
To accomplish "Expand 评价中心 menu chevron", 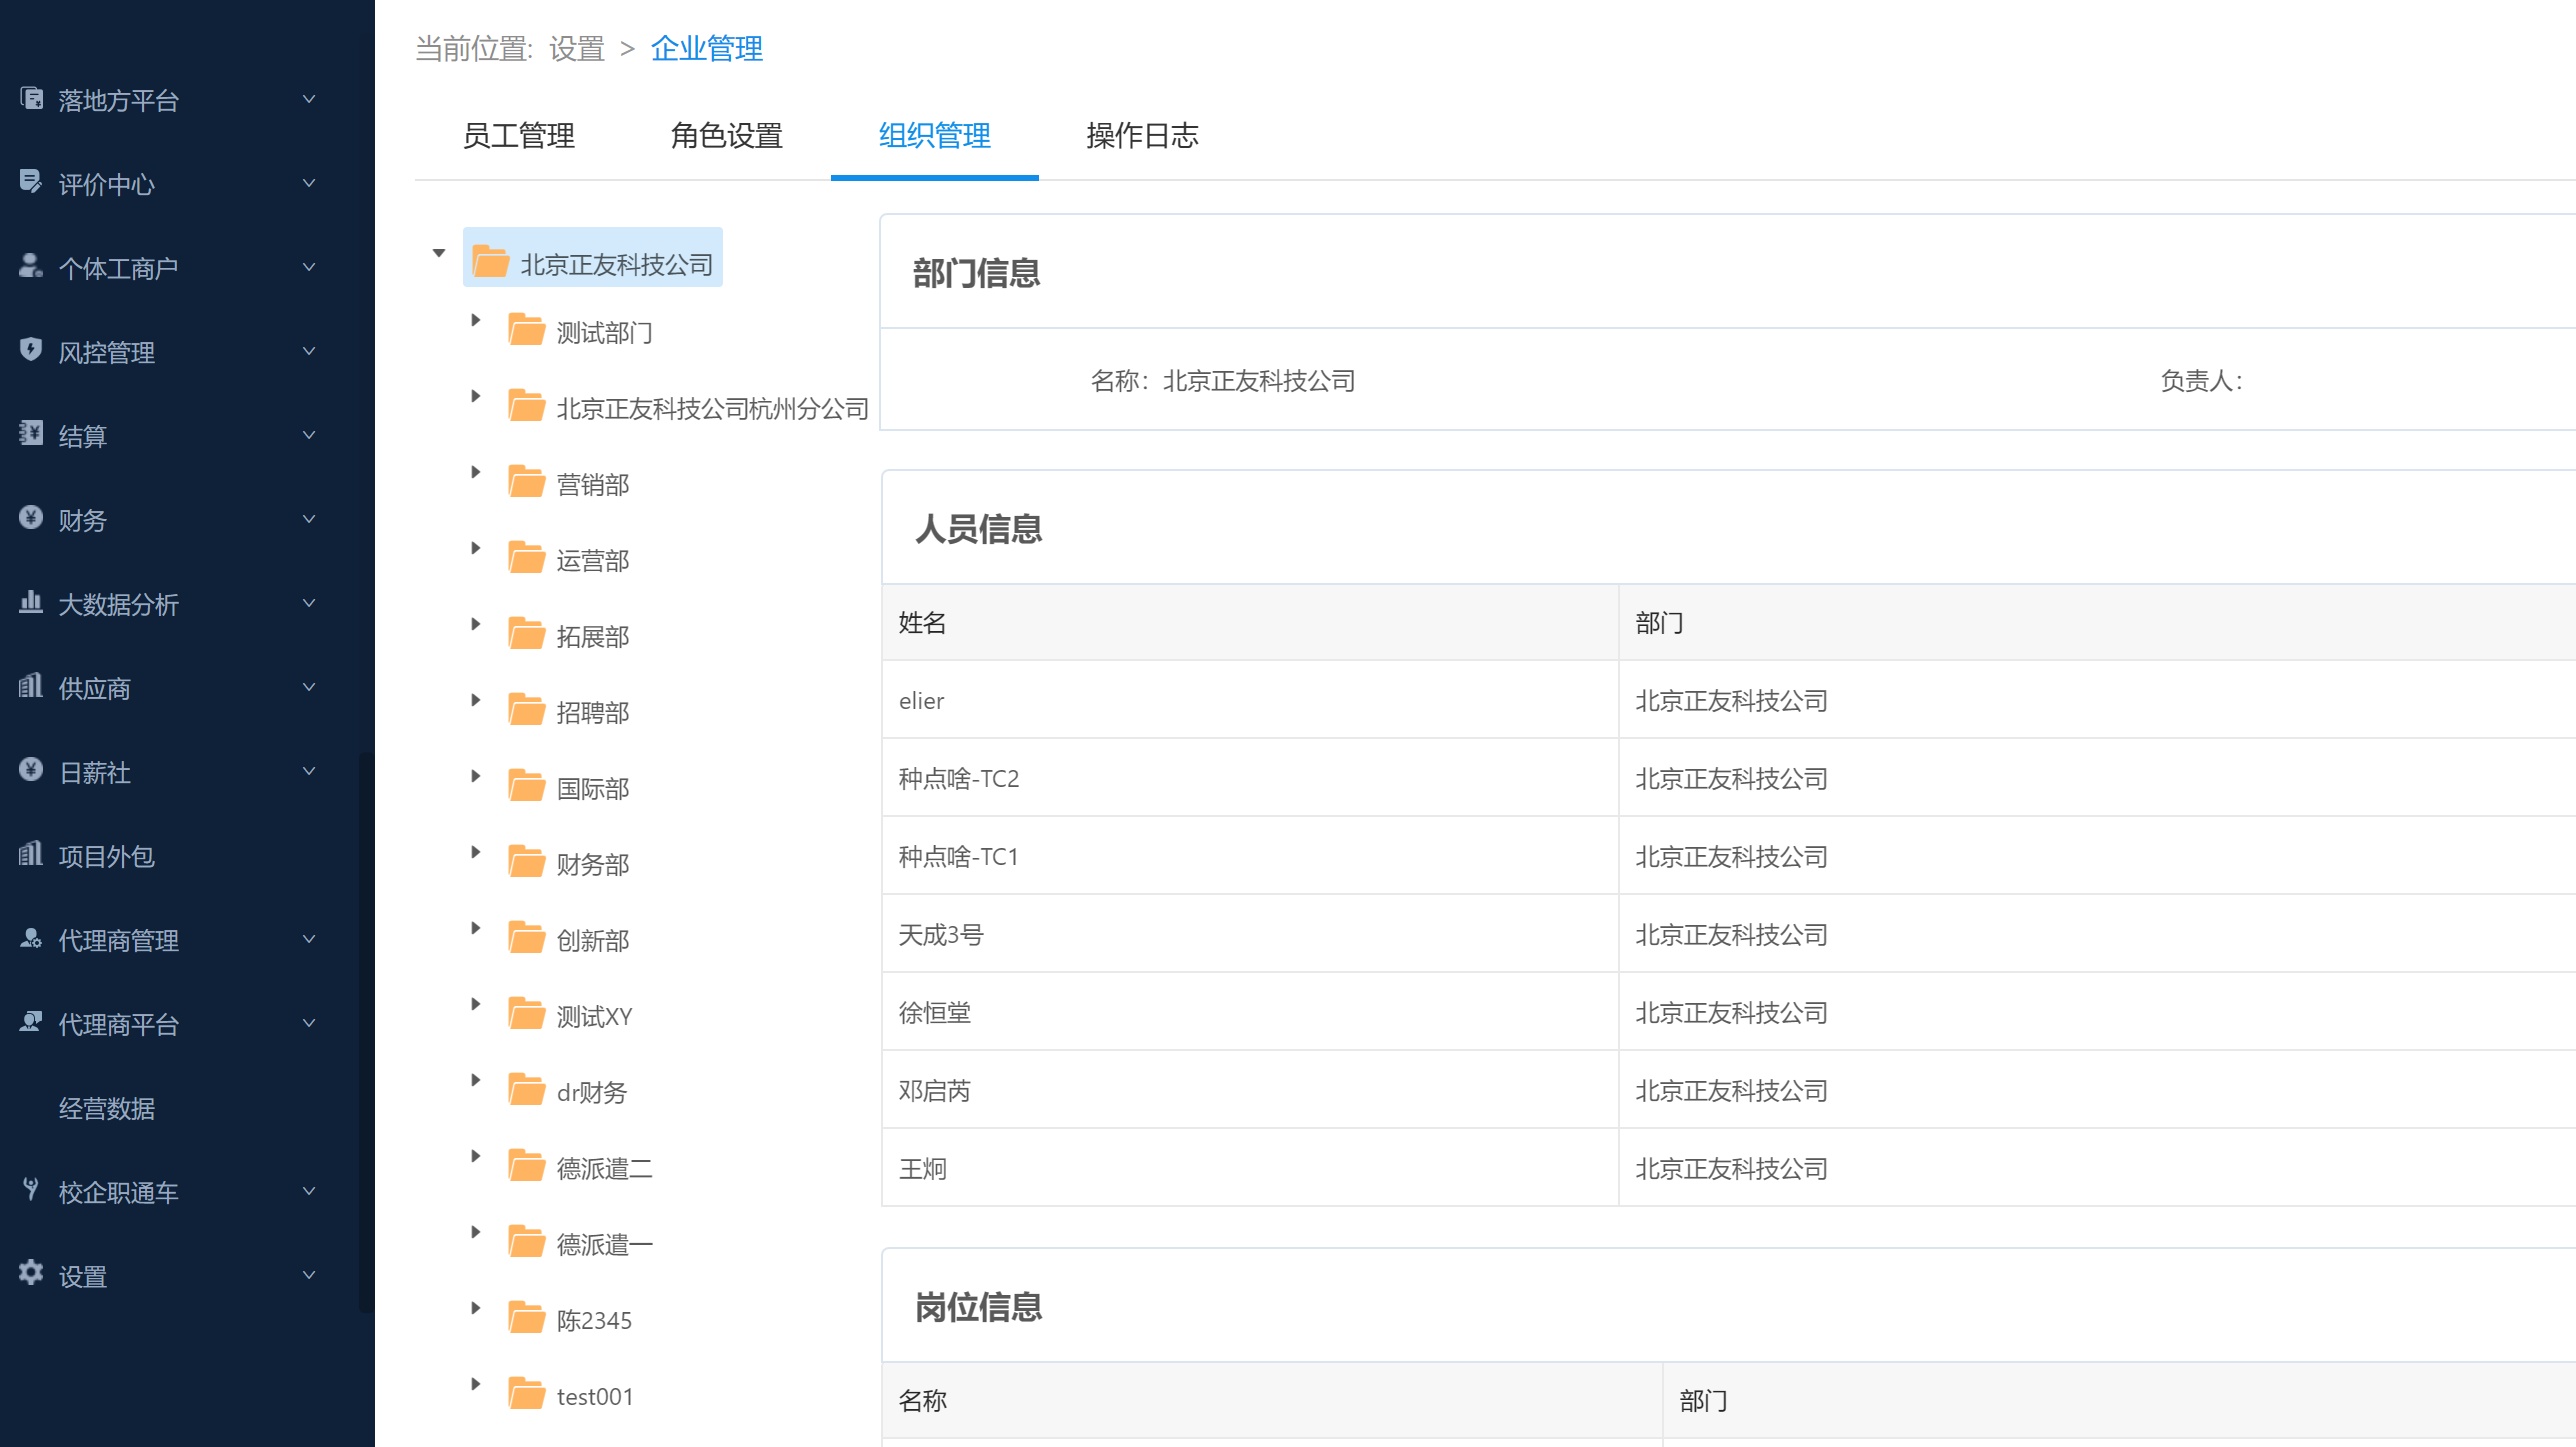I will [309, 183].
